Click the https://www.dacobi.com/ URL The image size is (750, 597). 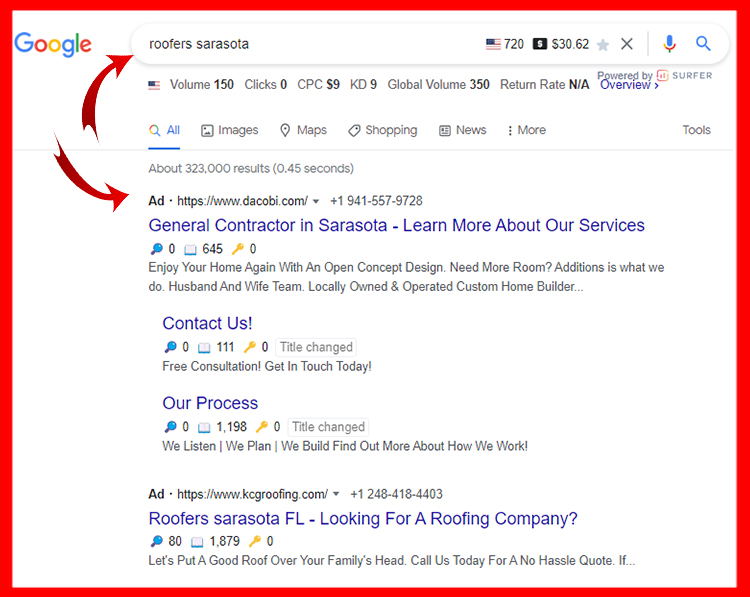pos(243,201)
